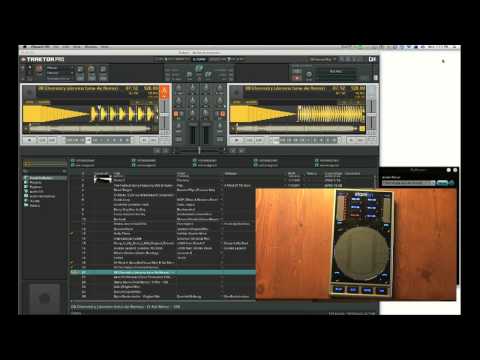Open the second effect selector dropdown in FX unit

coord(60,73)
